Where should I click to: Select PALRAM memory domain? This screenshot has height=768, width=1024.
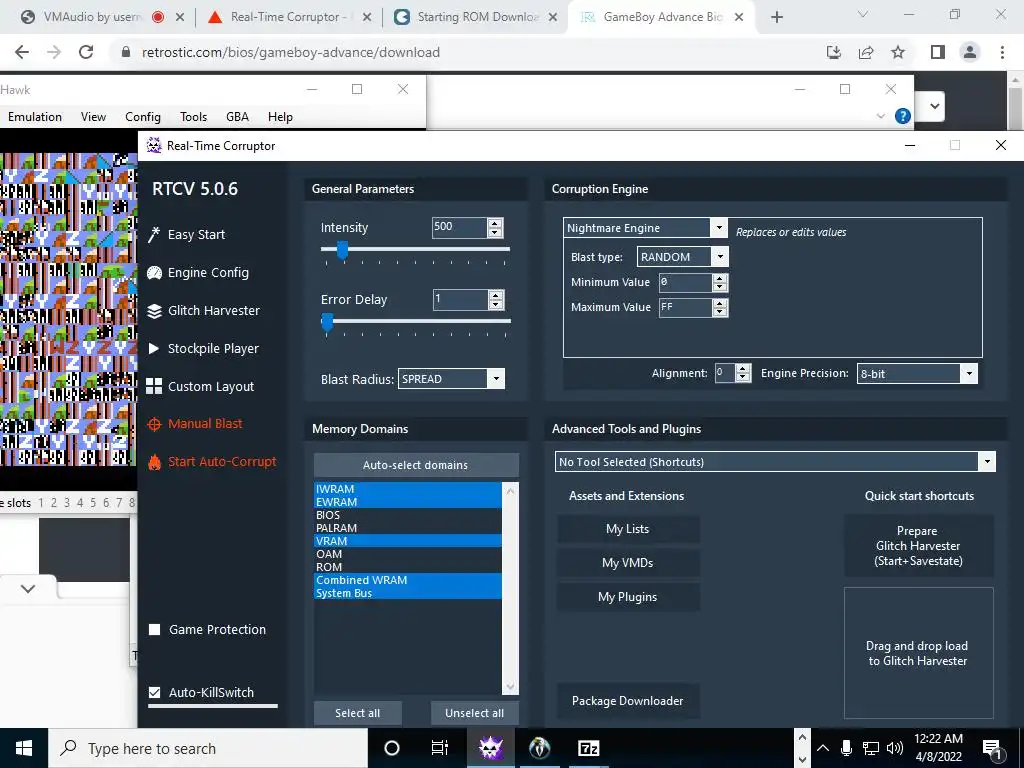coord(408,528)
